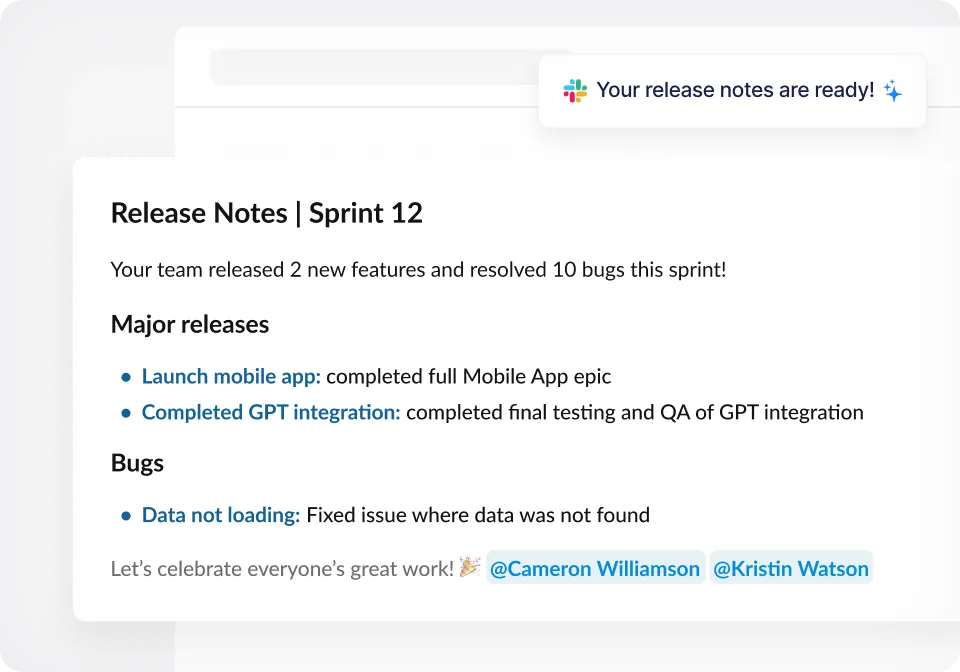Click the Major releases section heading
Viewport: 960px width, 672px height.
point(190,324)
